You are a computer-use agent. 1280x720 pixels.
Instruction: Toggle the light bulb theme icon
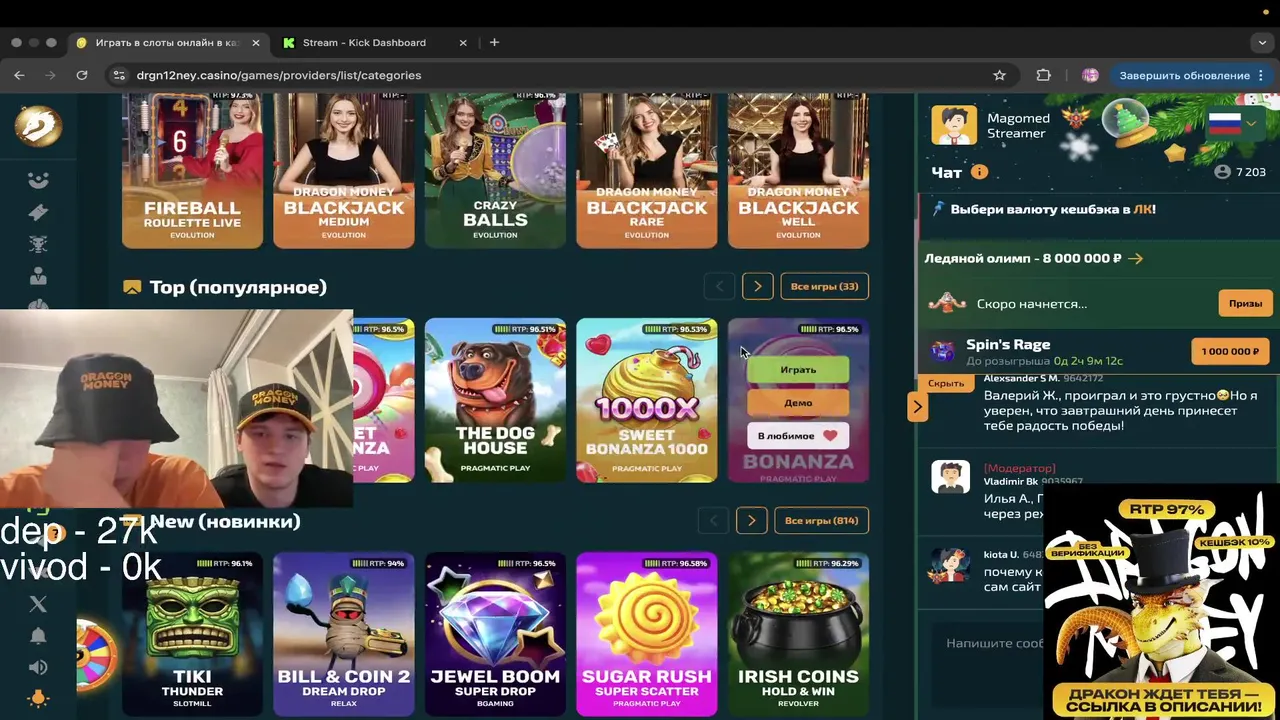click(38, 699)
